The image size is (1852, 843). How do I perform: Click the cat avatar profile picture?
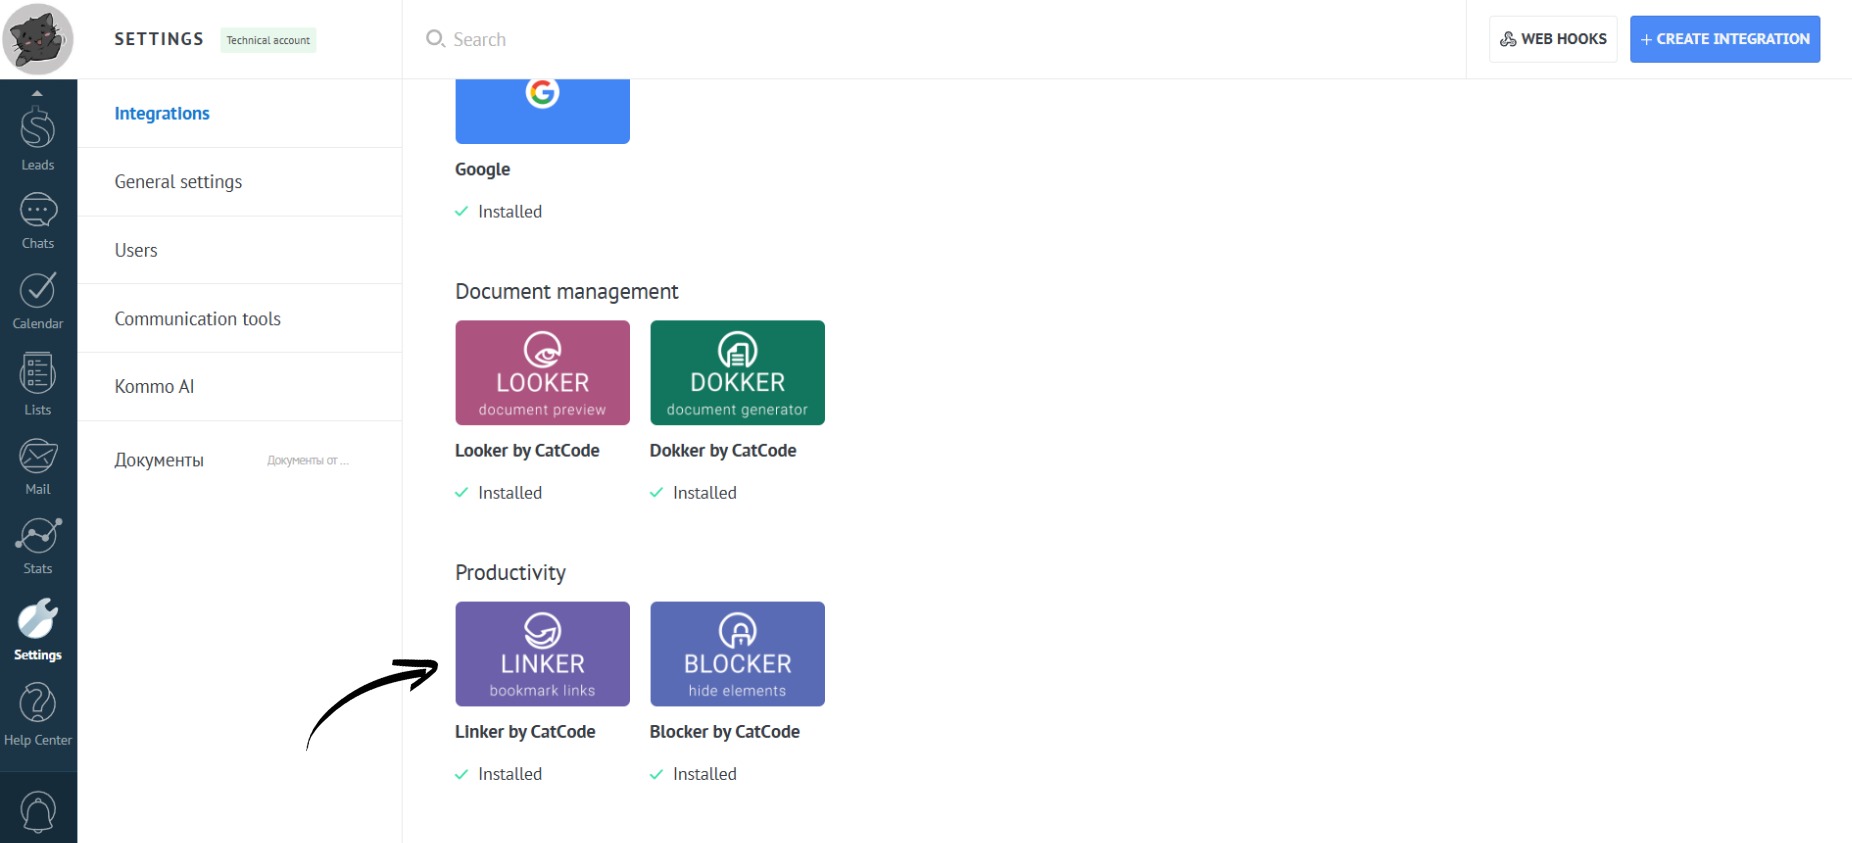pyautogui.click(x=38, y=39)
